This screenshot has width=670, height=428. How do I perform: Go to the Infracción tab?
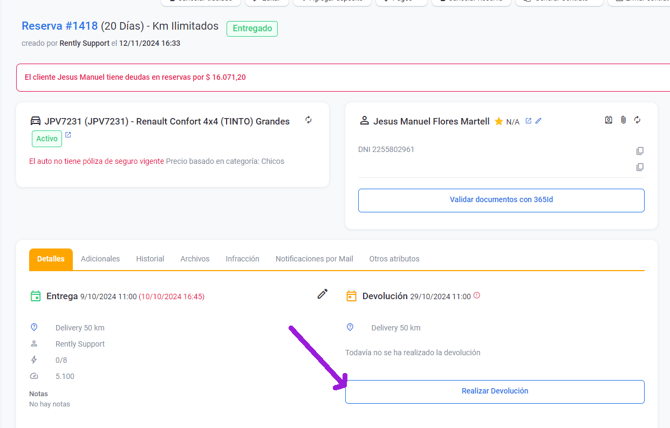pos(242,259)
